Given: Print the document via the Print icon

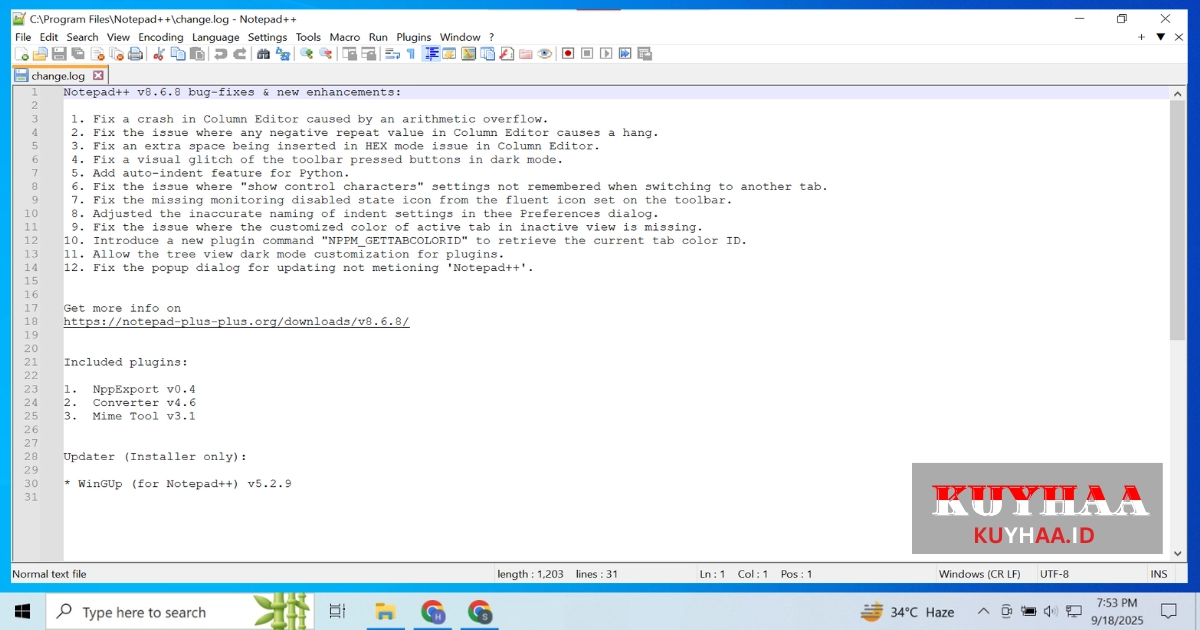Looking at the screenshot, I should pyautogui.click(x=135, y=54).
